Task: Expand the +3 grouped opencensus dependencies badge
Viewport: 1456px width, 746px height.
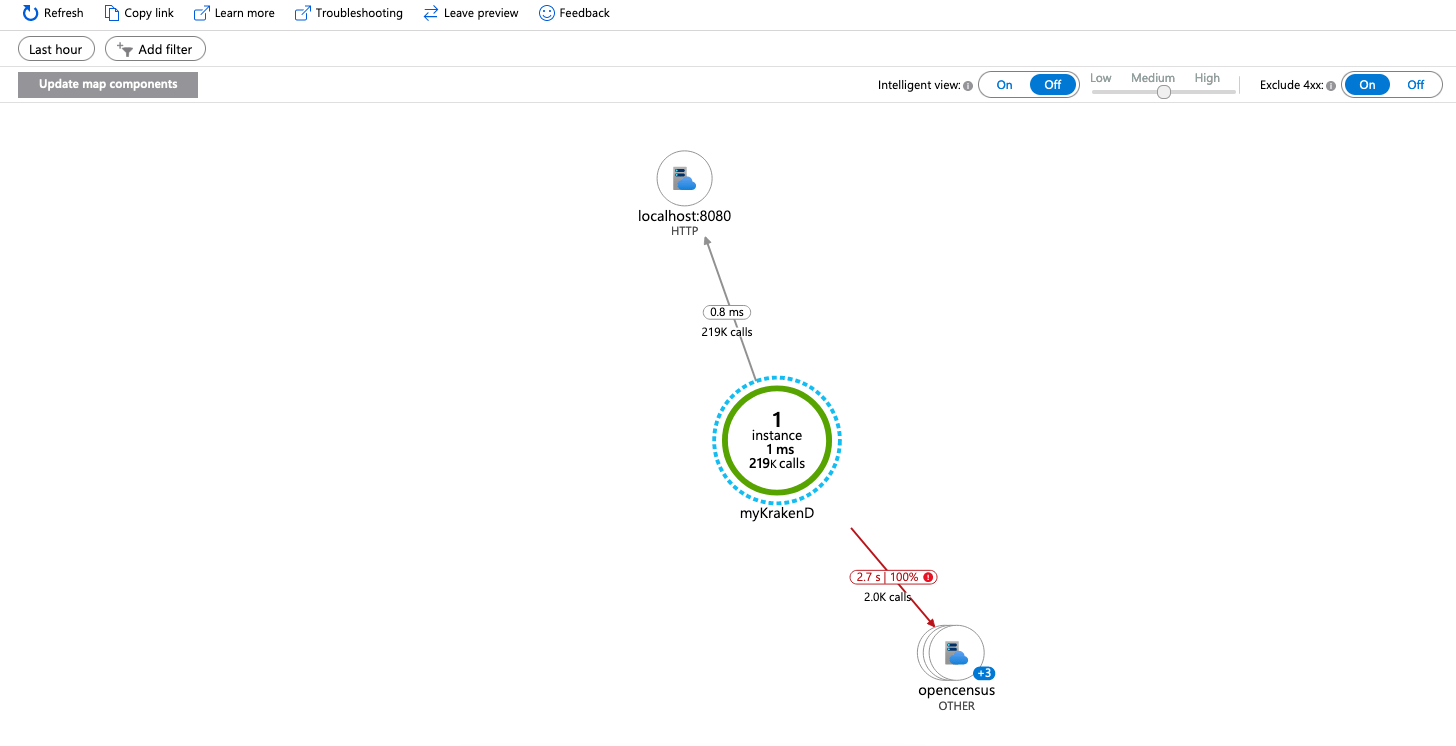Action: click(x=982, y=673)
